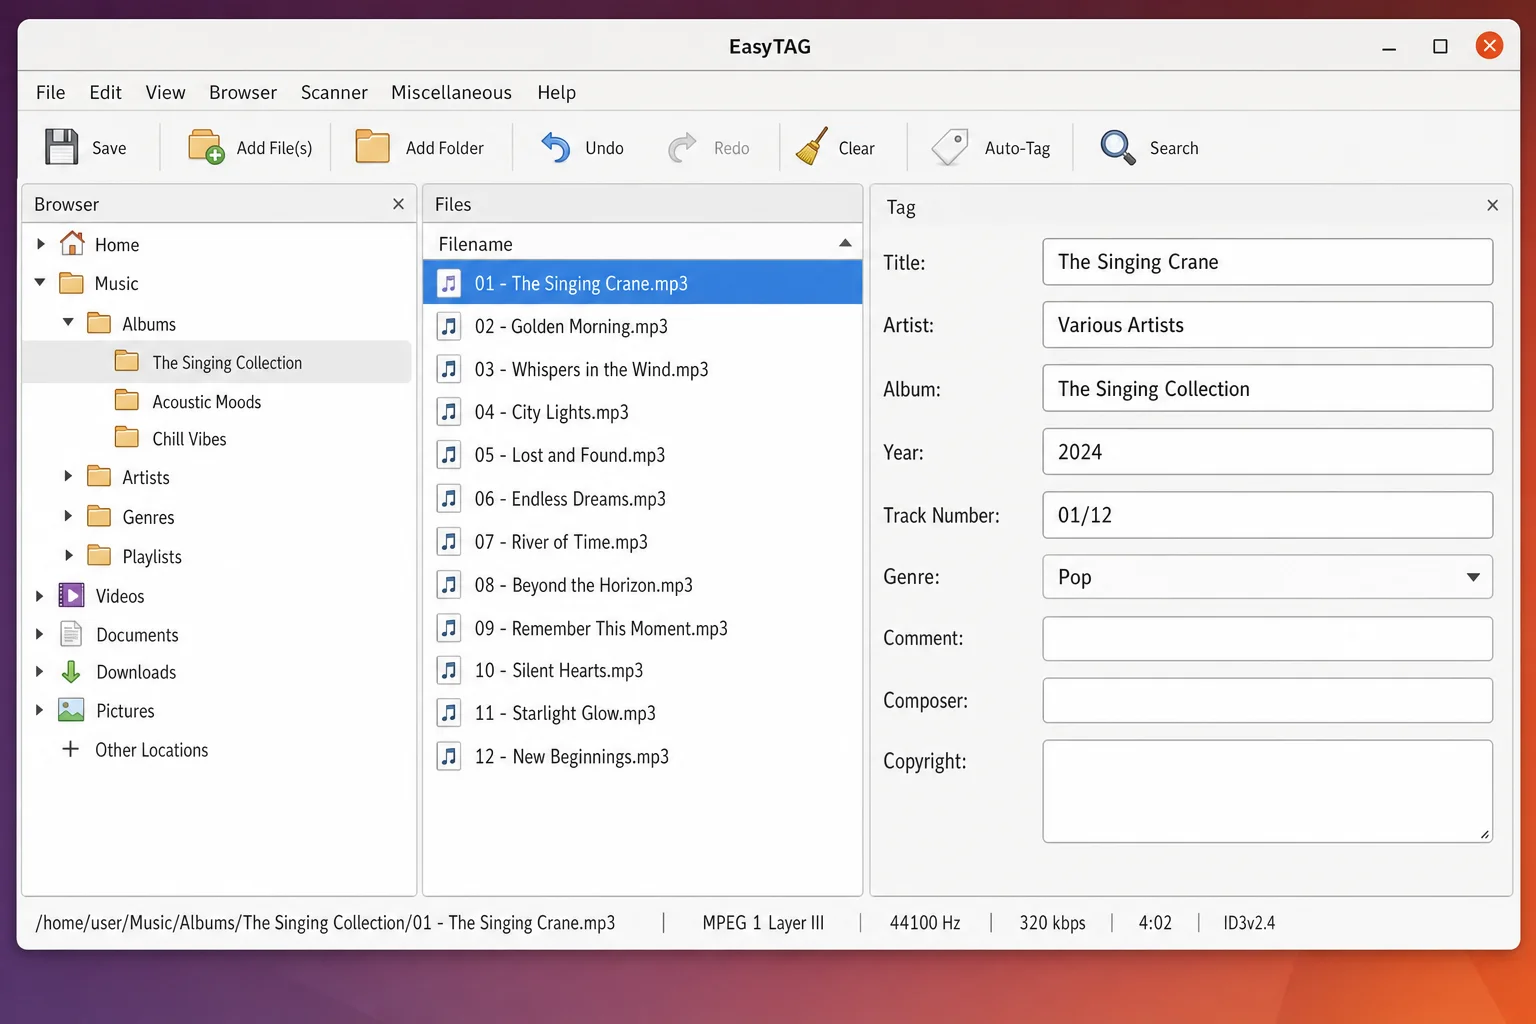Viewport: 1536px width, 1024px height.
Task: Click the Copyright field resize grip
Action: tap(1485, 835)
